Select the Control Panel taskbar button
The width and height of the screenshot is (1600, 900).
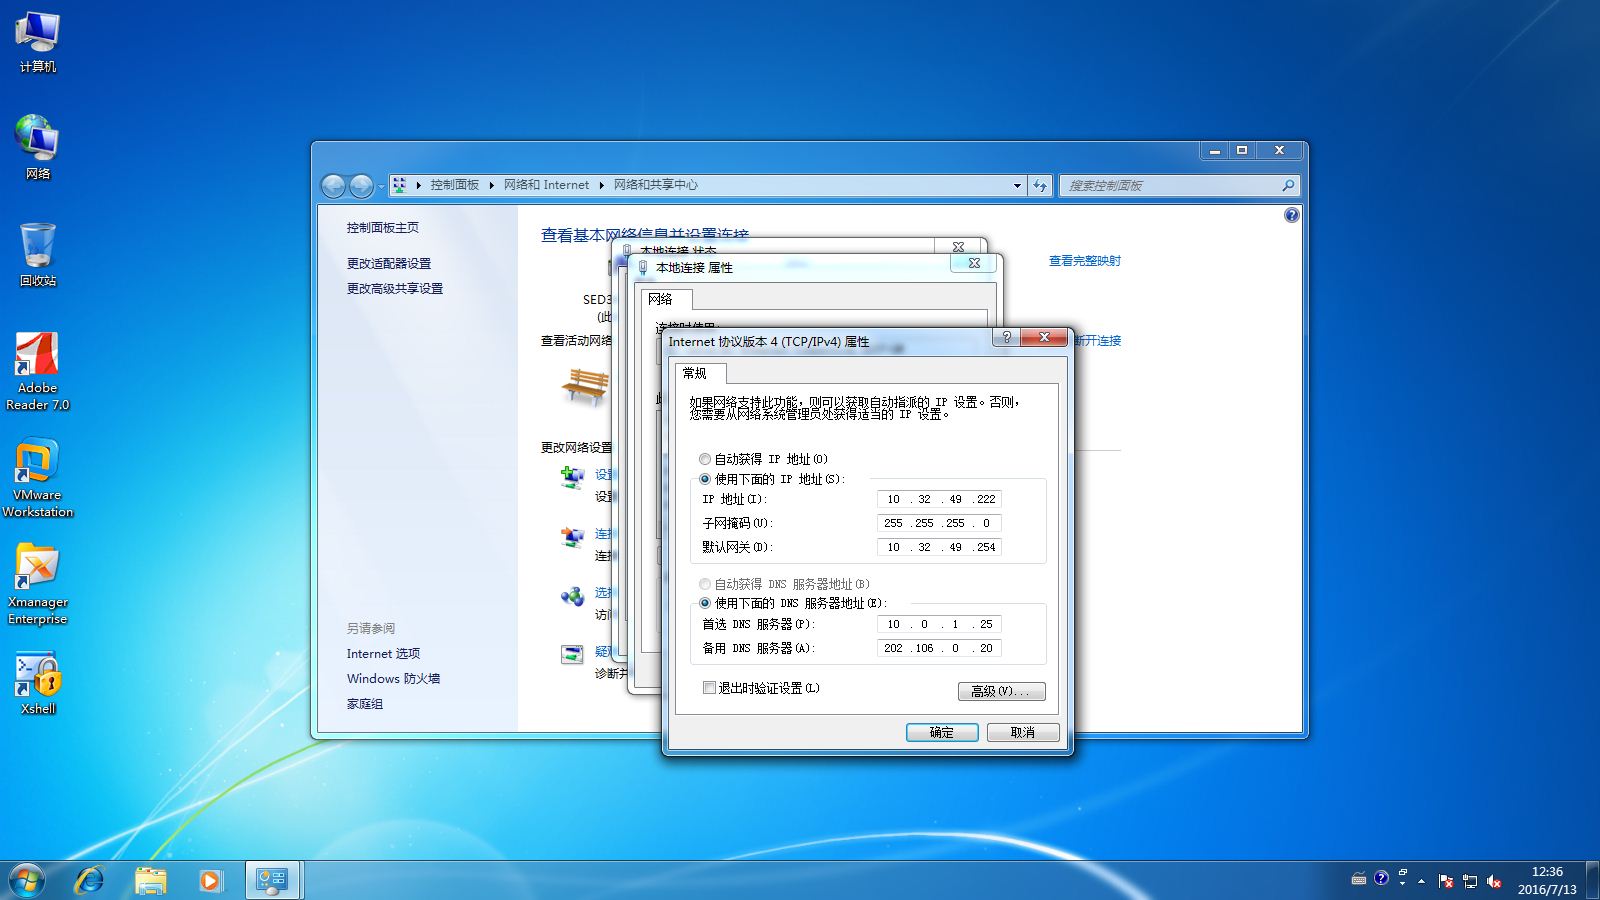[x=272, y=880]
